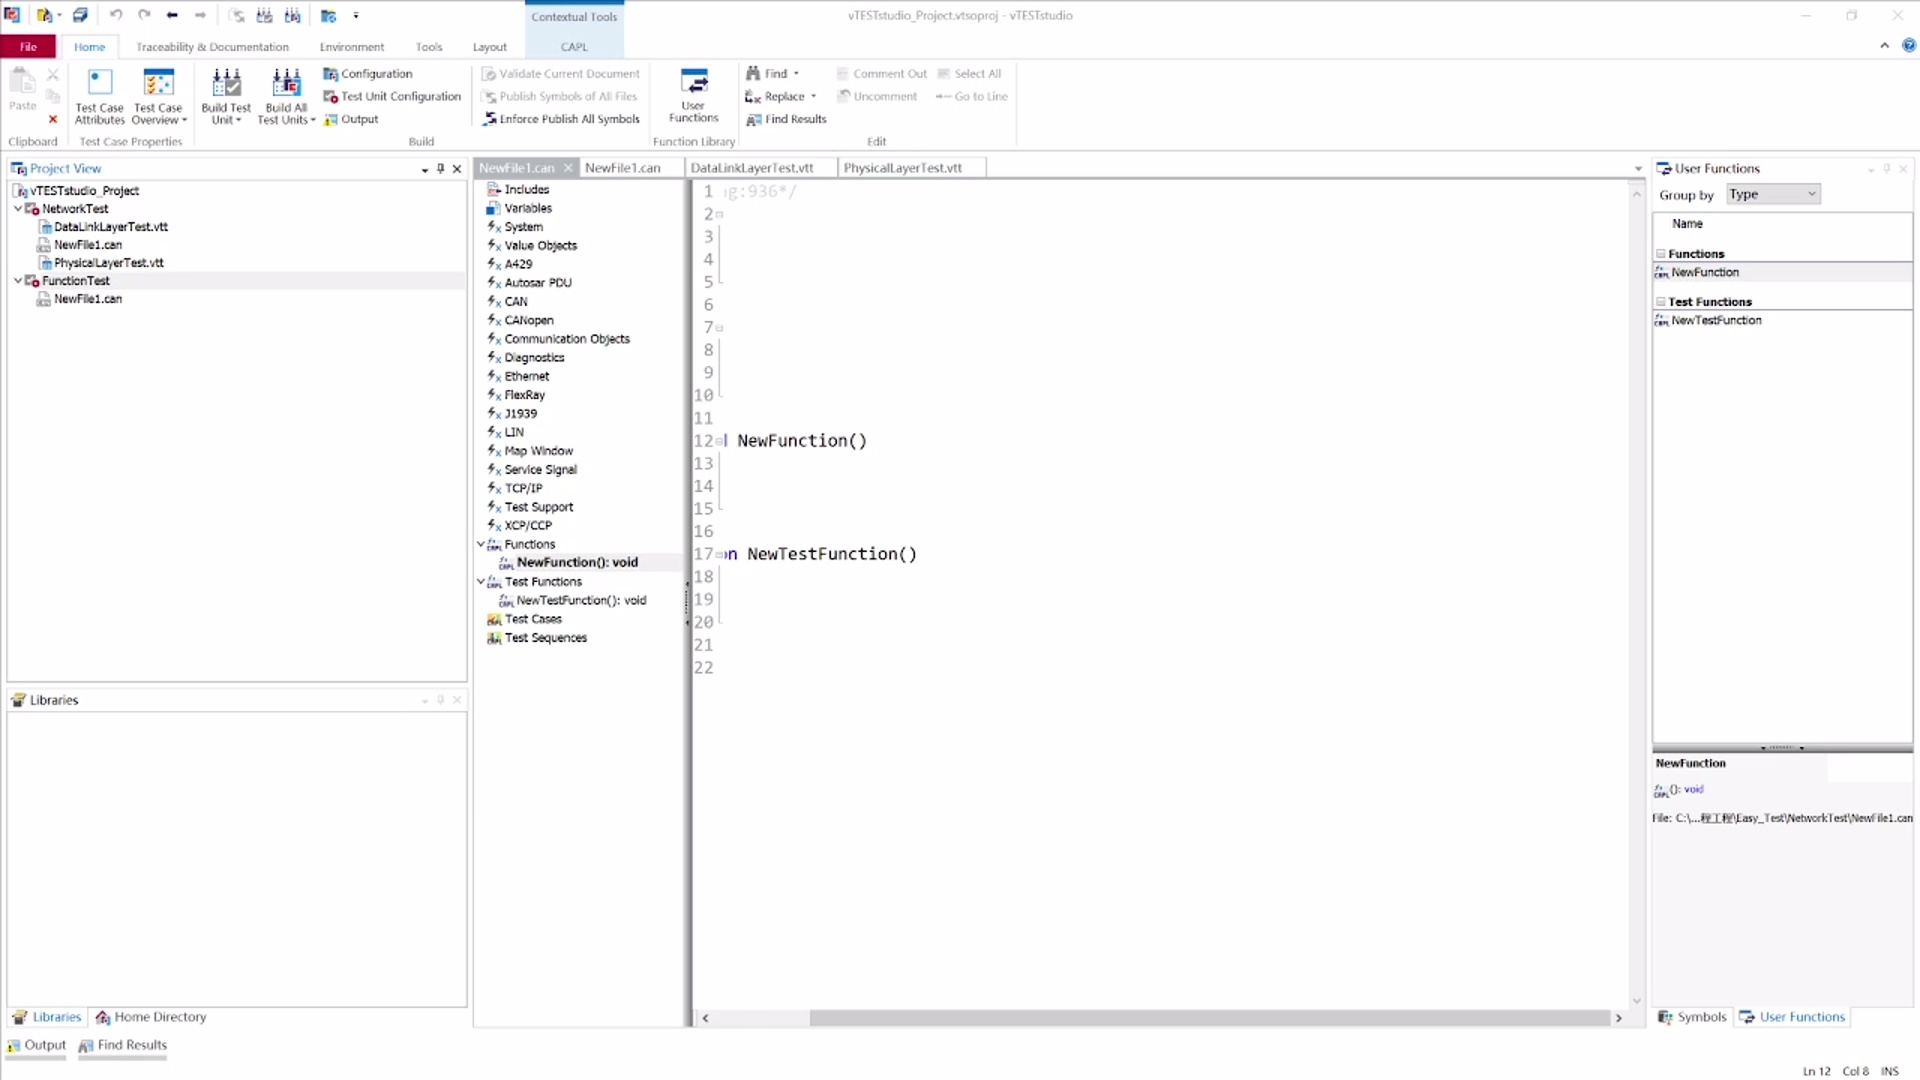Click the Test Unit Configuration icon
1920x1080 pixels.
click(x=392, y=96)
